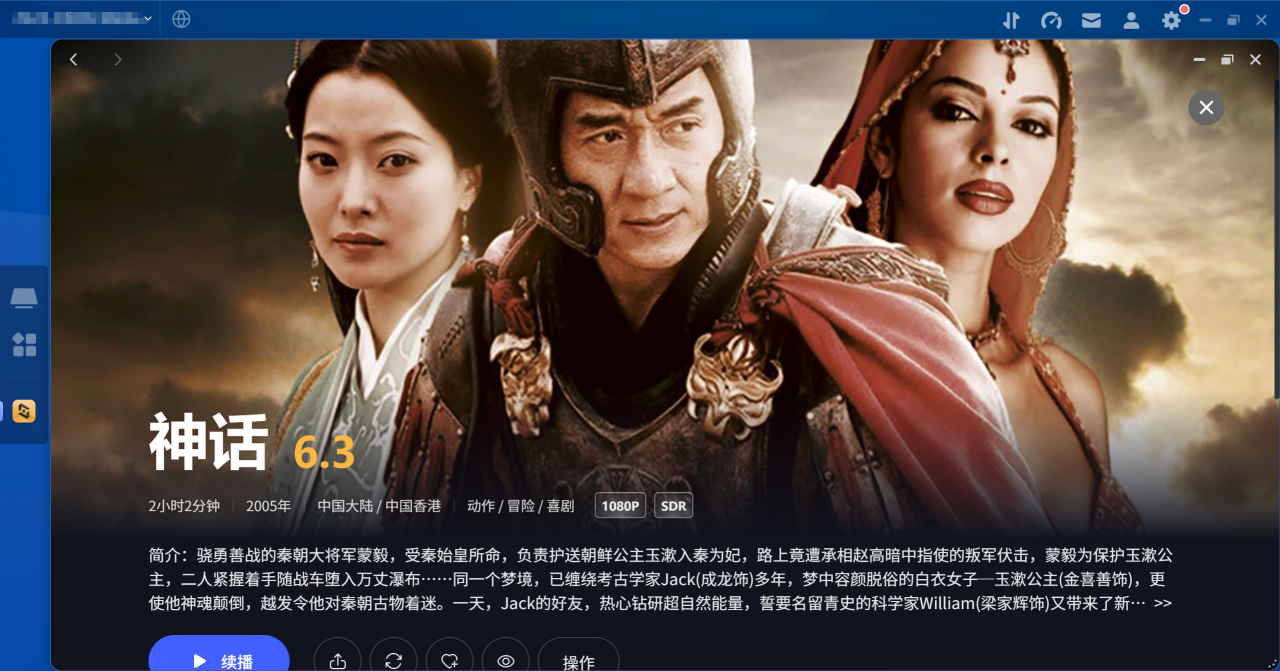Add movie to favorites with heart icon

(x=449, y=660)
